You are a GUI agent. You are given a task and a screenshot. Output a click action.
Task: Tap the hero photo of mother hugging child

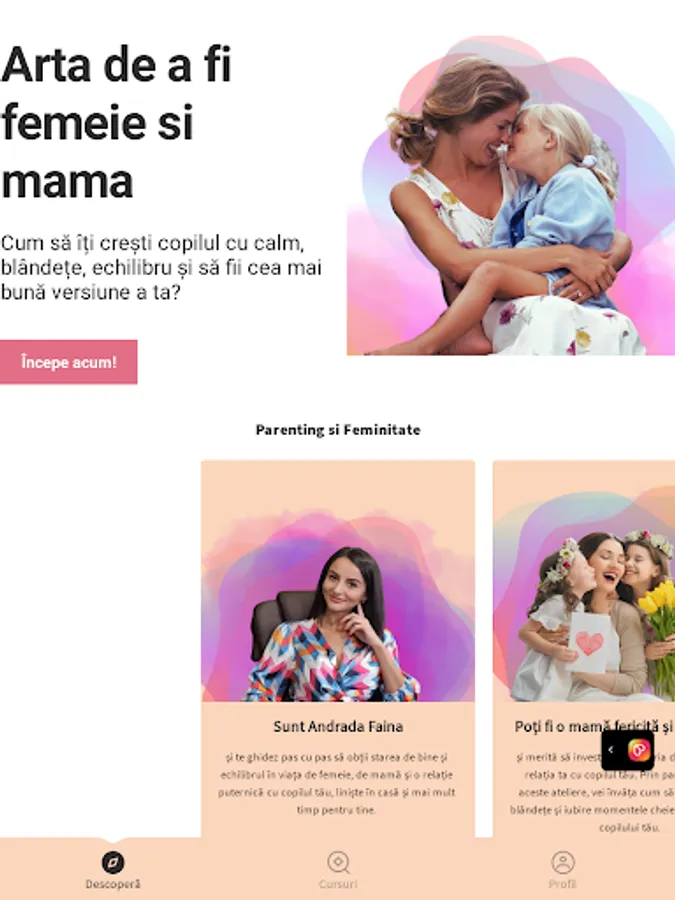tap(511, 196)
